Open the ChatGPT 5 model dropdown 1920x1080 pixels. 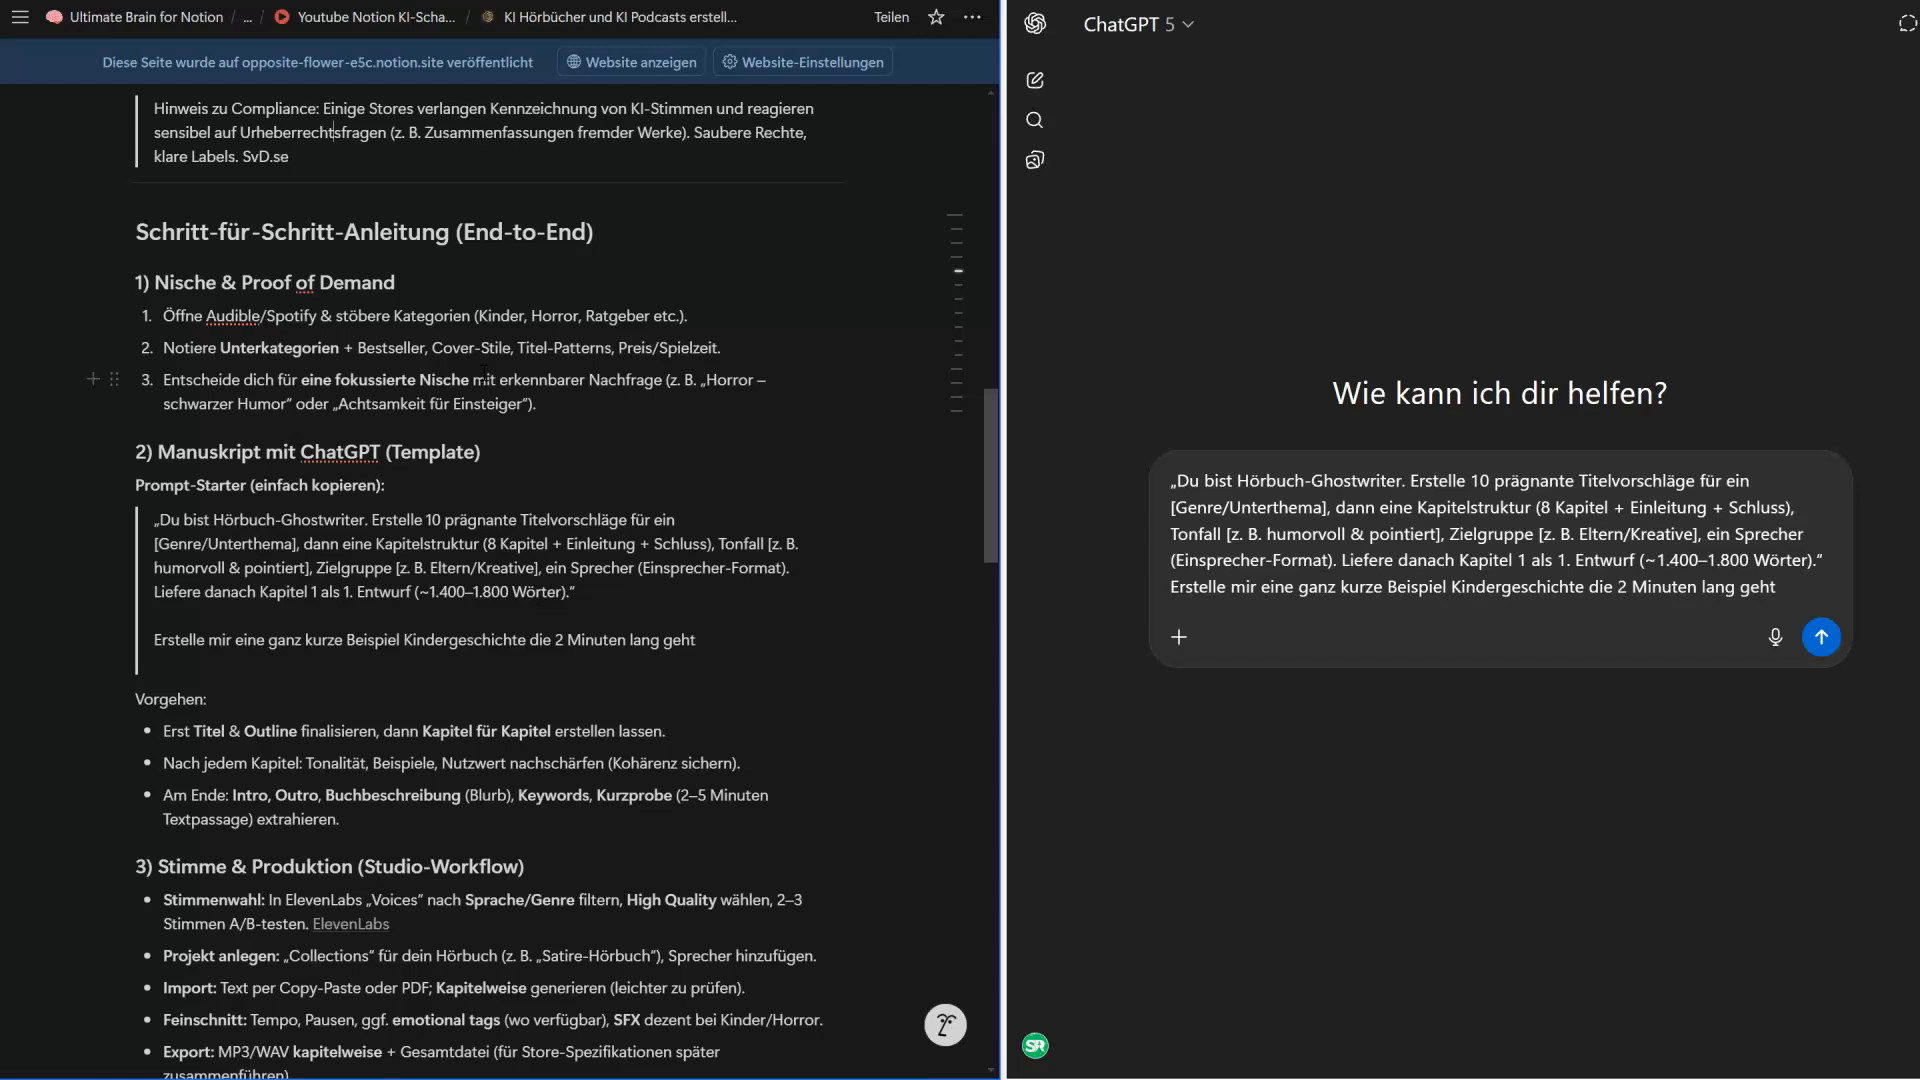[1138, 24]
